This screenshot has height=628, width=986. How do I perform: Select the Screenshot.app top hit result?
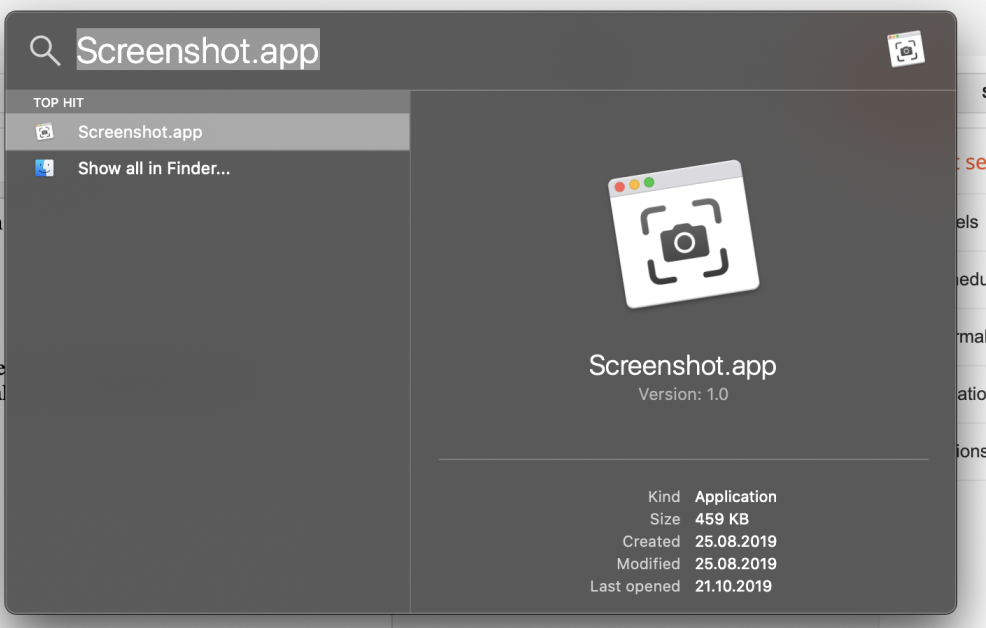(x=208, y=132)
